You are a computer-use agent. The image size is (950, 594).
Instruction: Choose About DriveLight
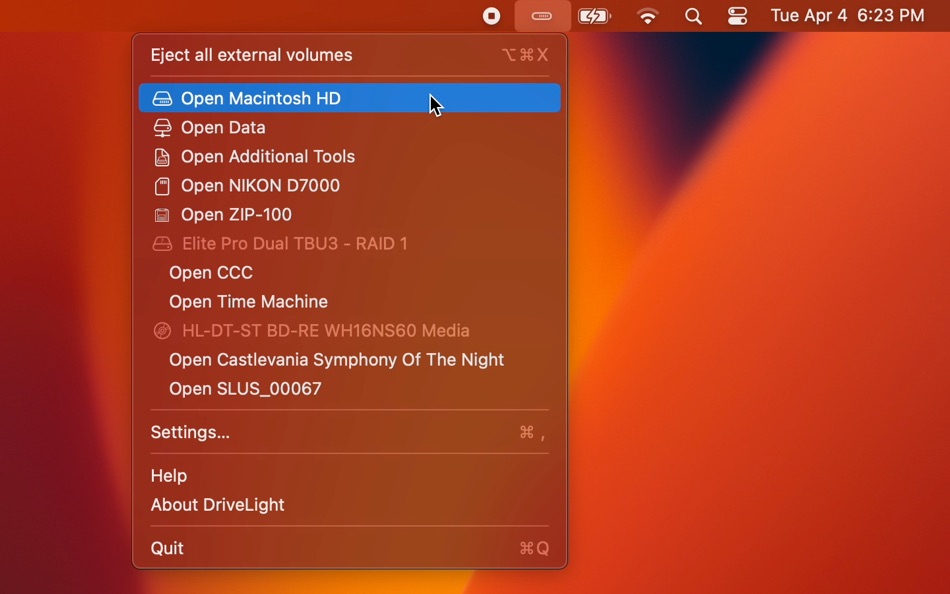[x=350, y=505]
